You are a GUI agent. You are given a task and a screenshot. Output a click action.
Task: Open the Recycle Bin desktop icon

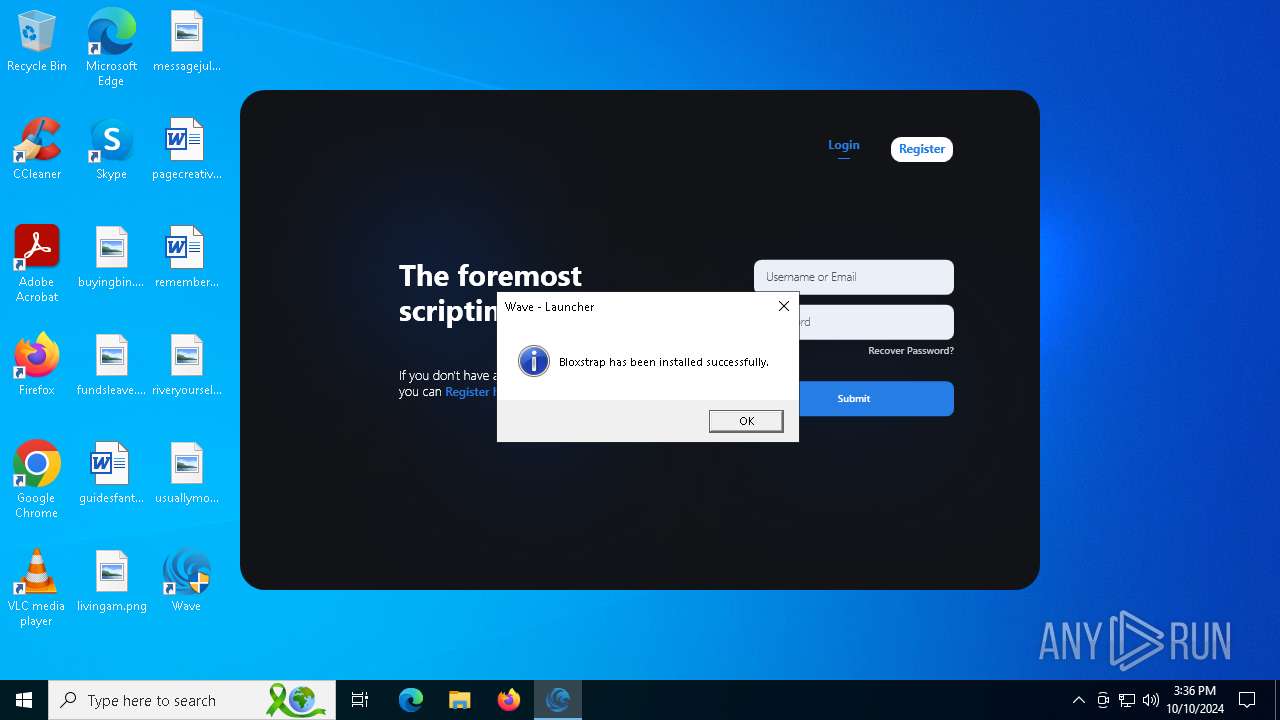(37, 42)
